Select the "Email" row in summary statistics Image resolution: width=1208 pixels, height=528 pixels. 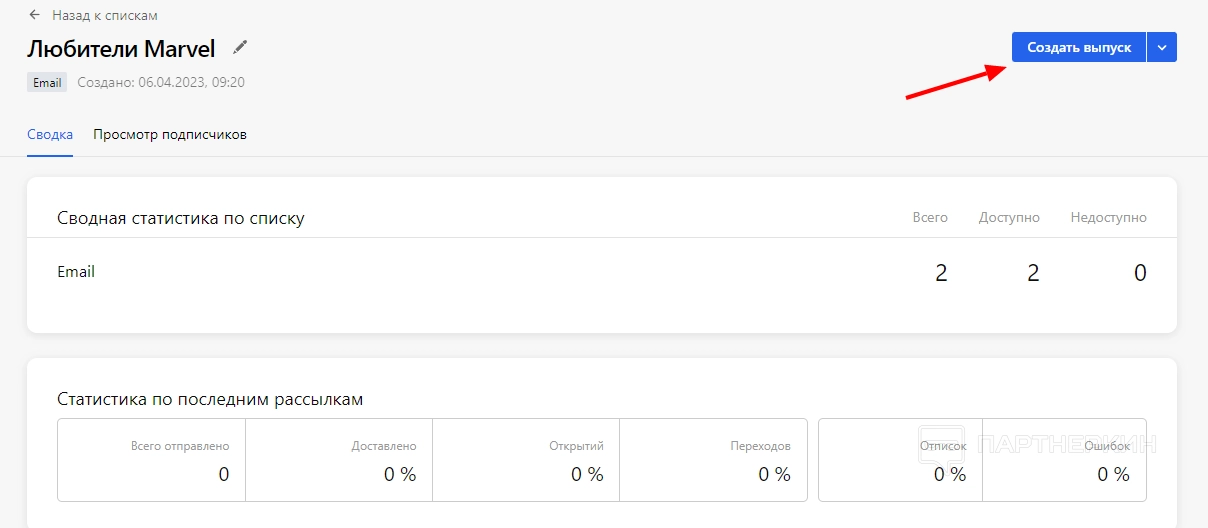pos(76,272)
